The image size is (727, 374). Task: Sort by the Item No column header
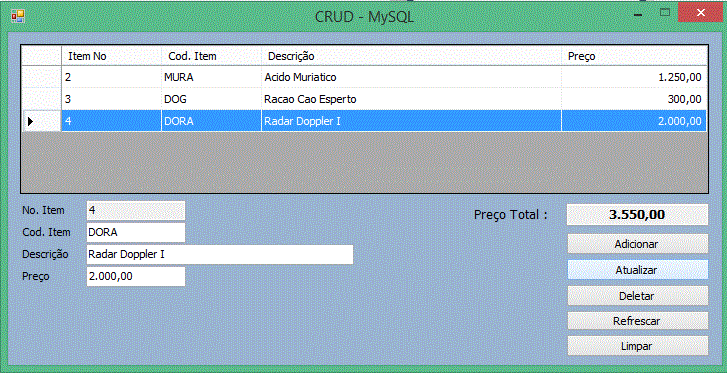[x=111, y=56]
